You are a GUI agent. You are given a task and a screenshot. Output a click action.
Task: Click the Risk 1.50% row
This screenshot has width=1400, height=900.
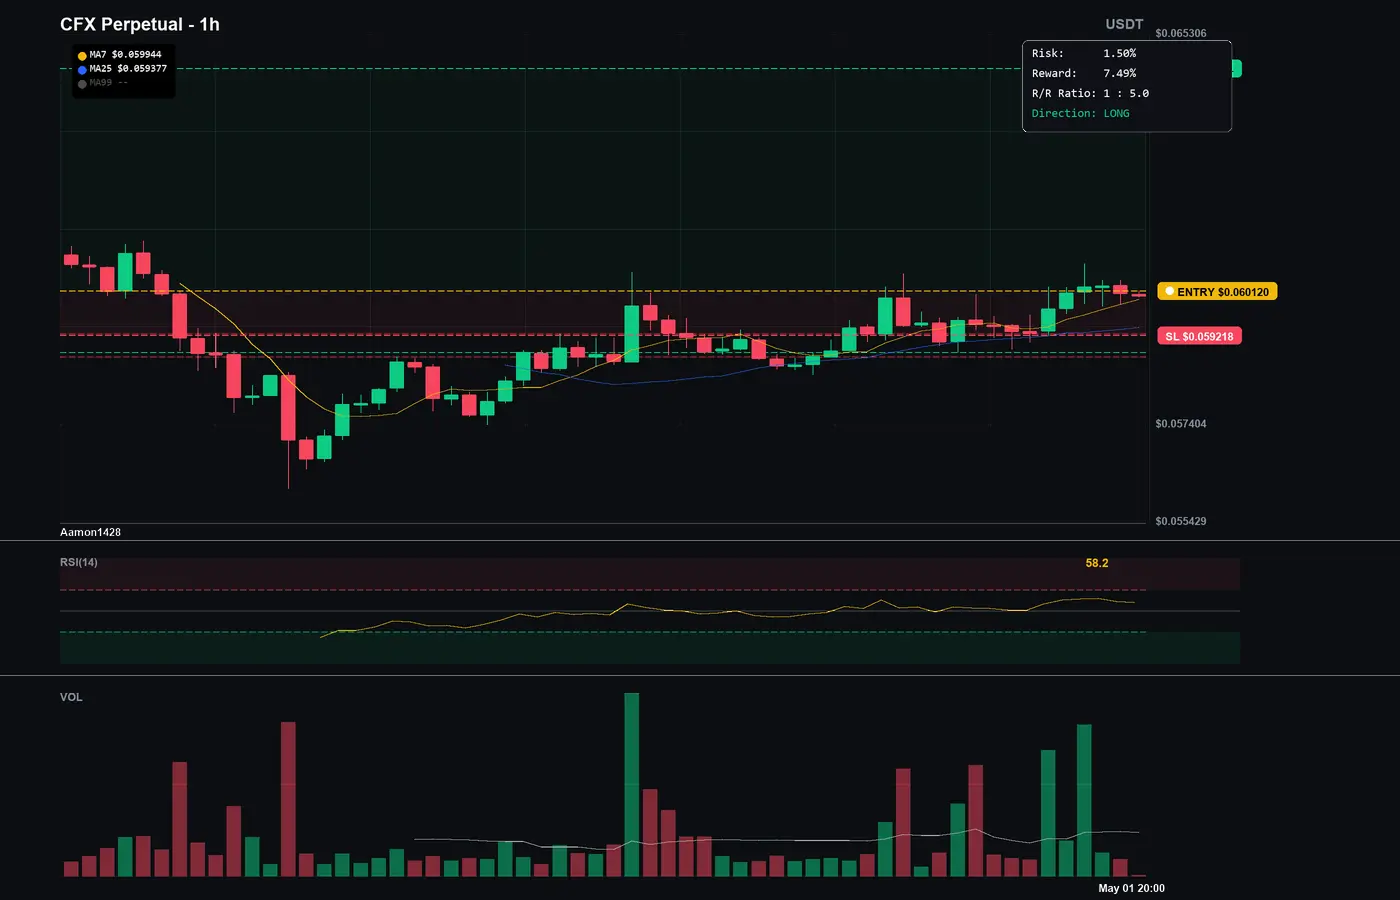(1084, 53)
